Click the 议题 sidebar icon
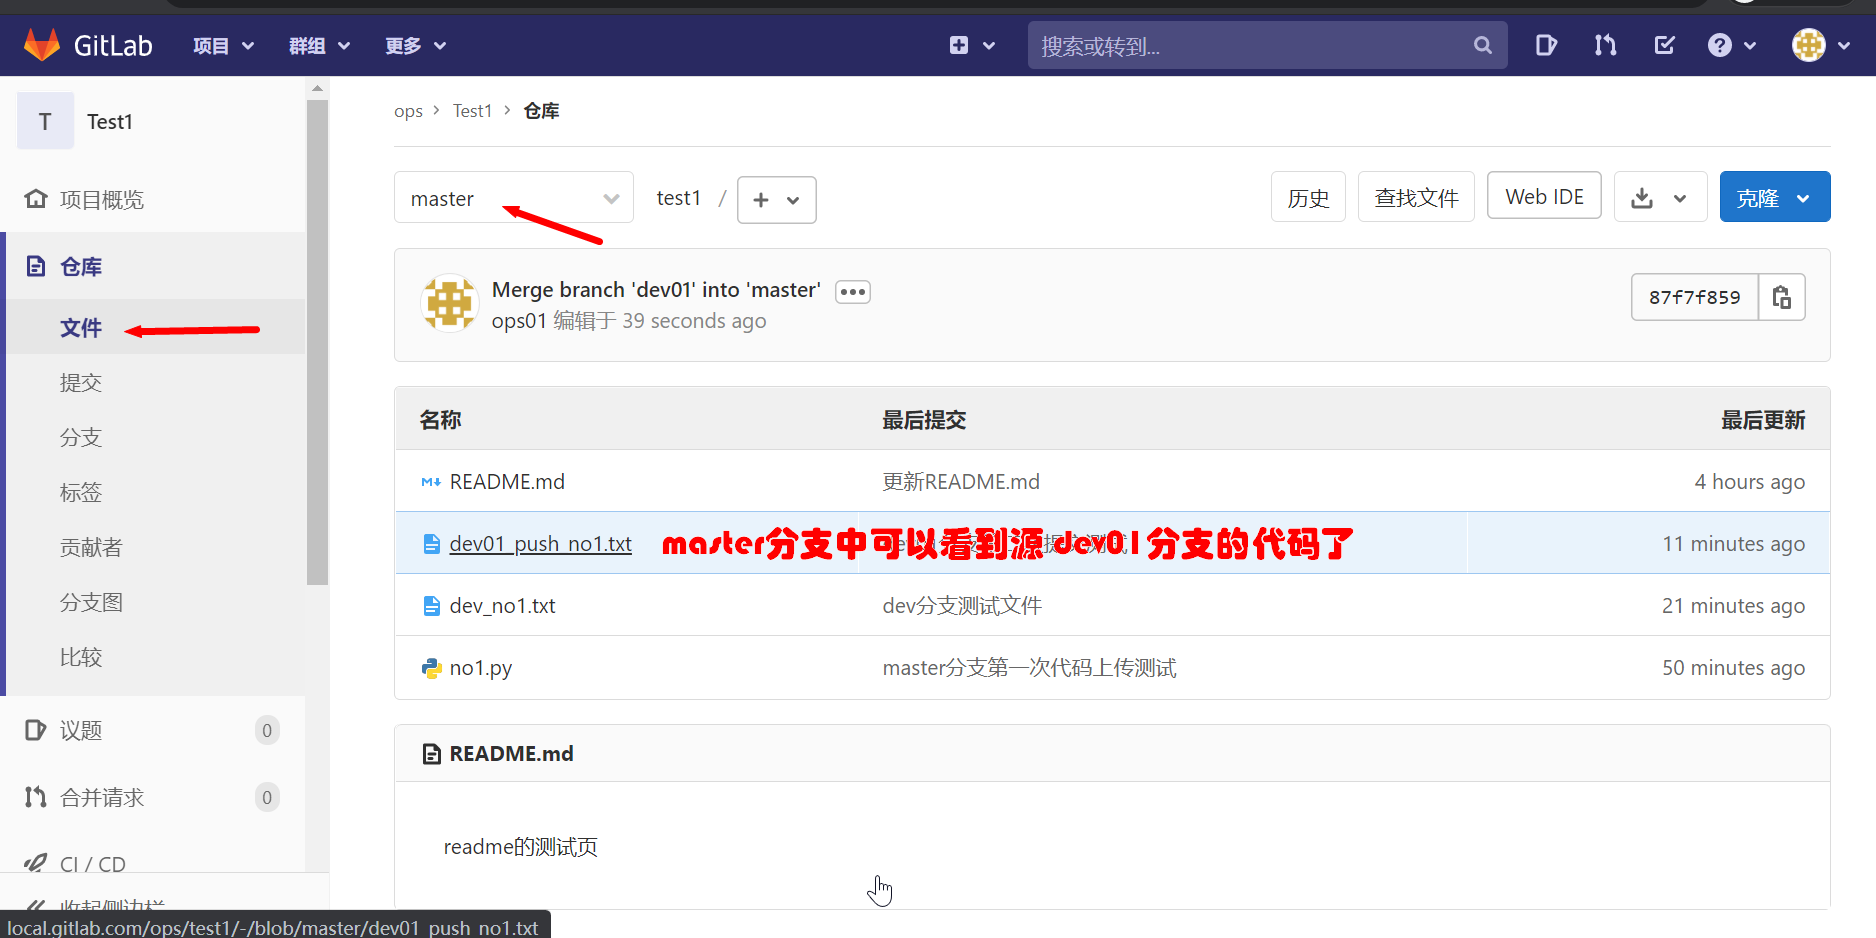 (36, 730)
